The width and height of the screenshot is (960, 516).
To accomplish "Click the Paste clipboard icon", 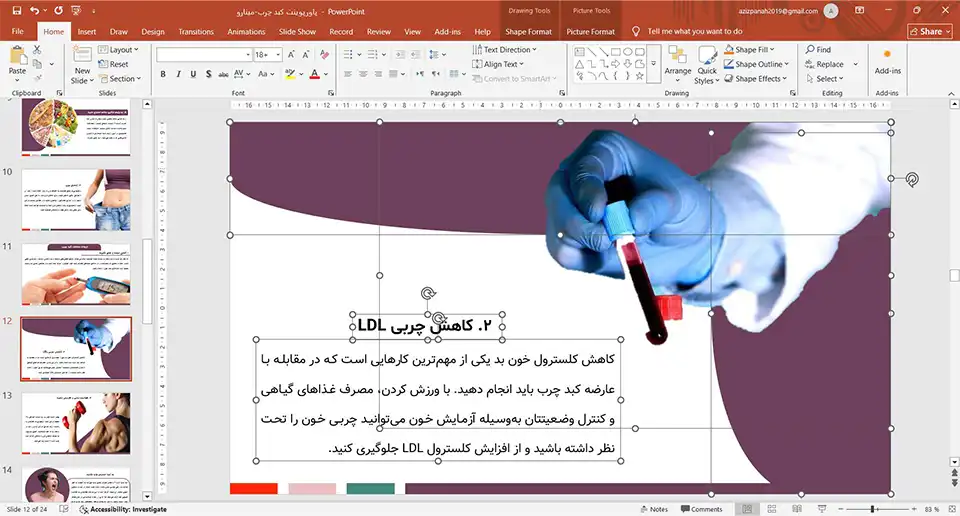I will [x=17, y=56].
